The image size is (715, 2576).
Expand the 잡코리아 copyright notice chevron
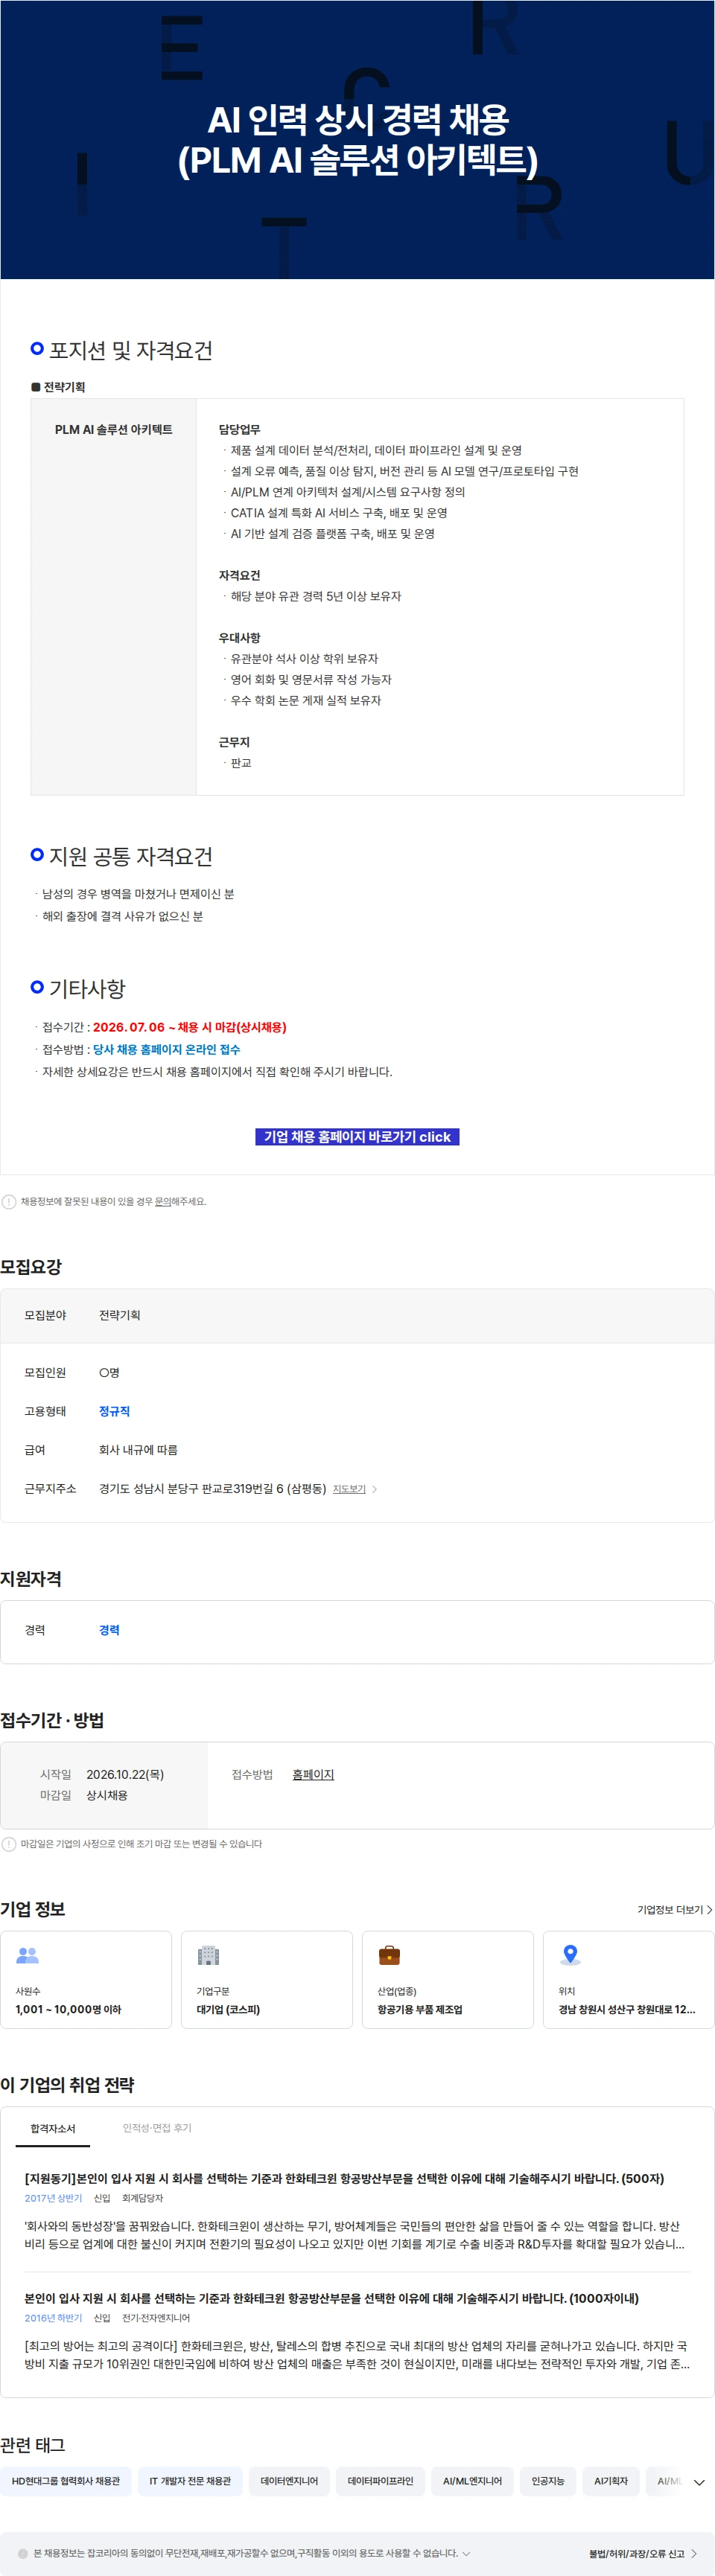point(466,2552)
